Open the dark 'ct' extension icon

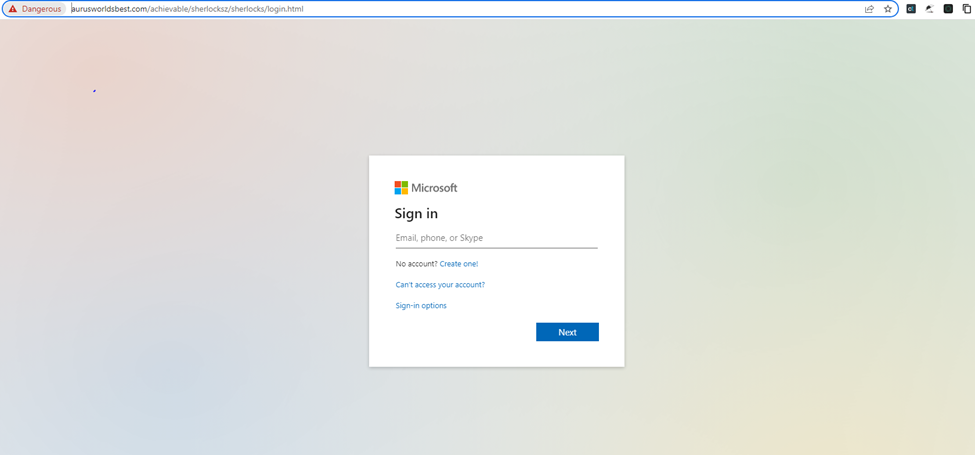(x=911, y=9)
